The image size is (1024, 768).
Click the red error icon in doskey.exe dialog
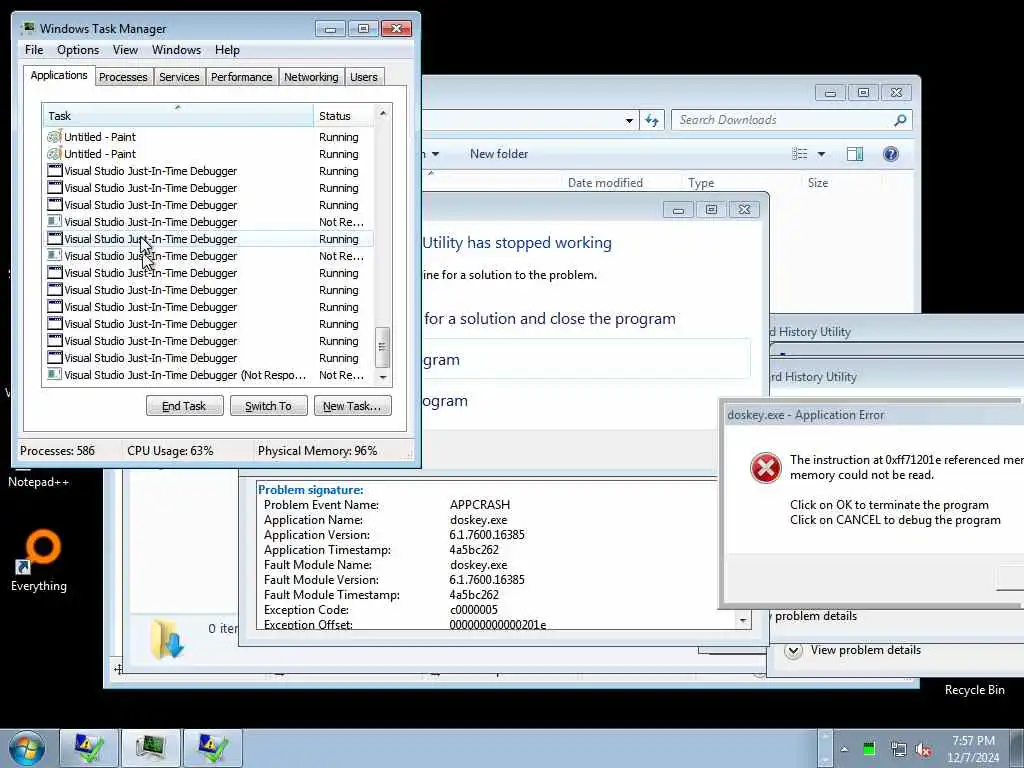click(765, 468)
